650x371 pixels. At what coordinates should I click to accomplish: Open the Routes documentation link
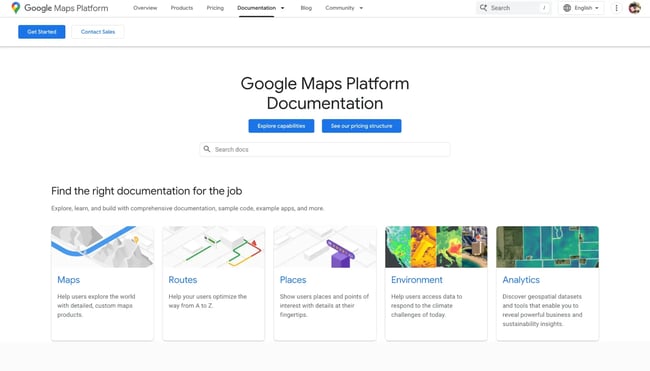[182, 280]
